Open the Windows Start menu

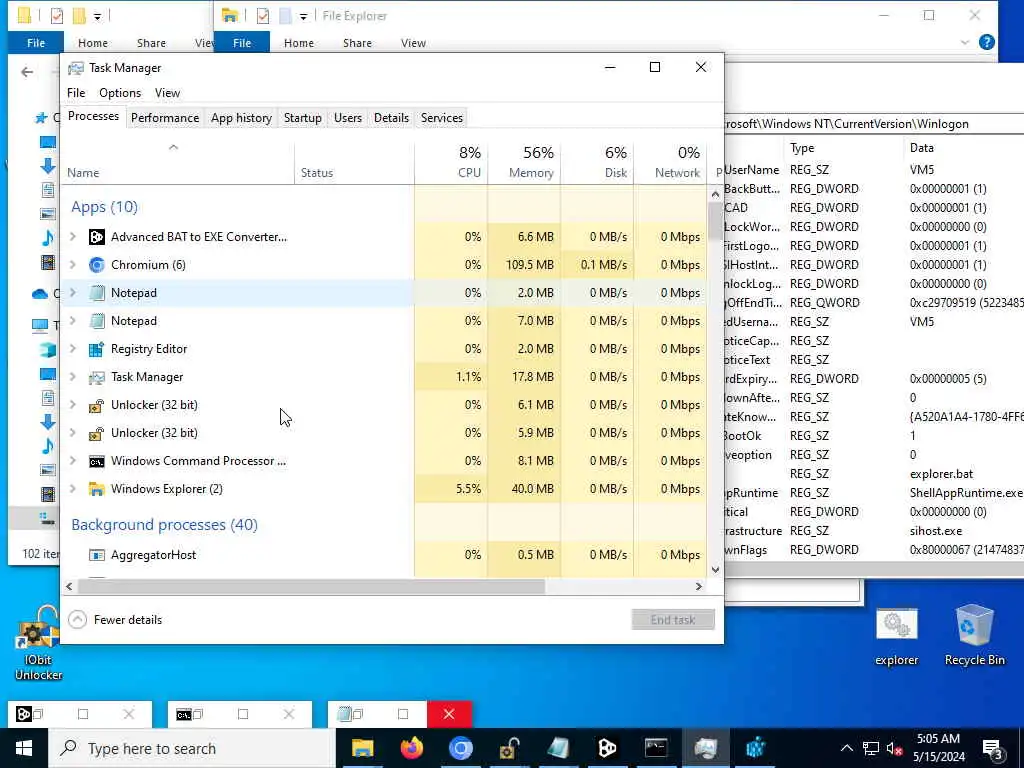24,748
